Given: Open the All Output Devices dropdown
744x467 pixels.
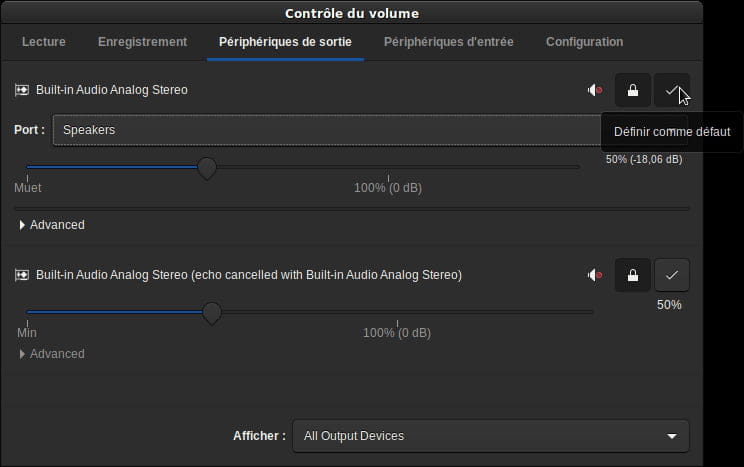Looking at the screenshot, I should tap(491, 436).
